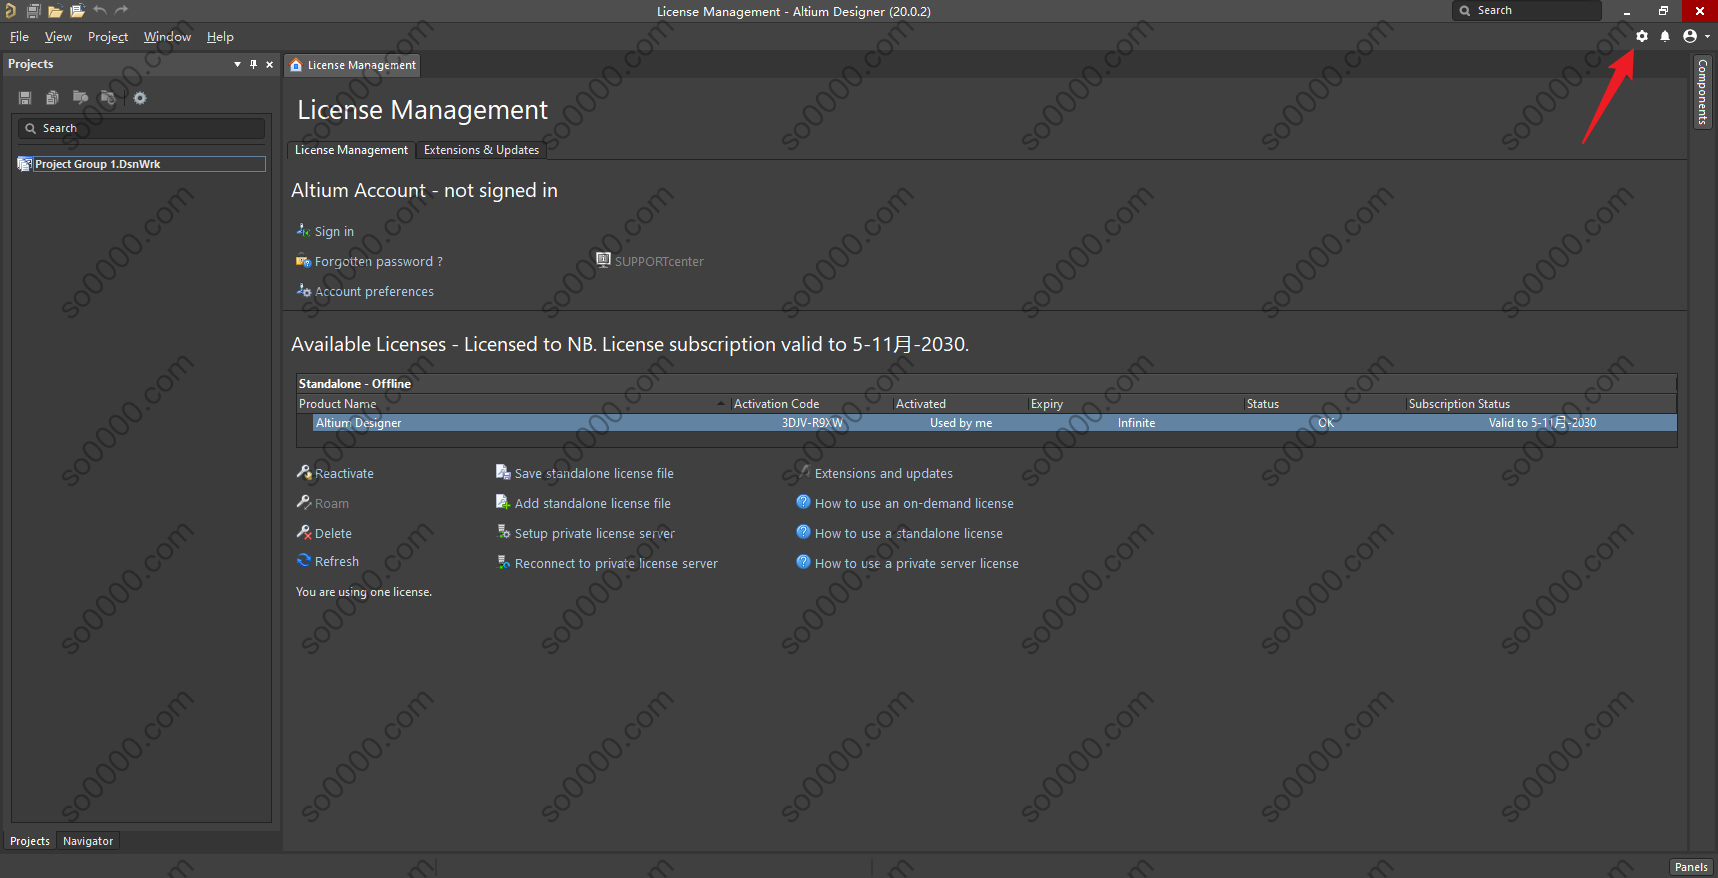Click the Save All icon in the title bar

(x=33, y=11)
